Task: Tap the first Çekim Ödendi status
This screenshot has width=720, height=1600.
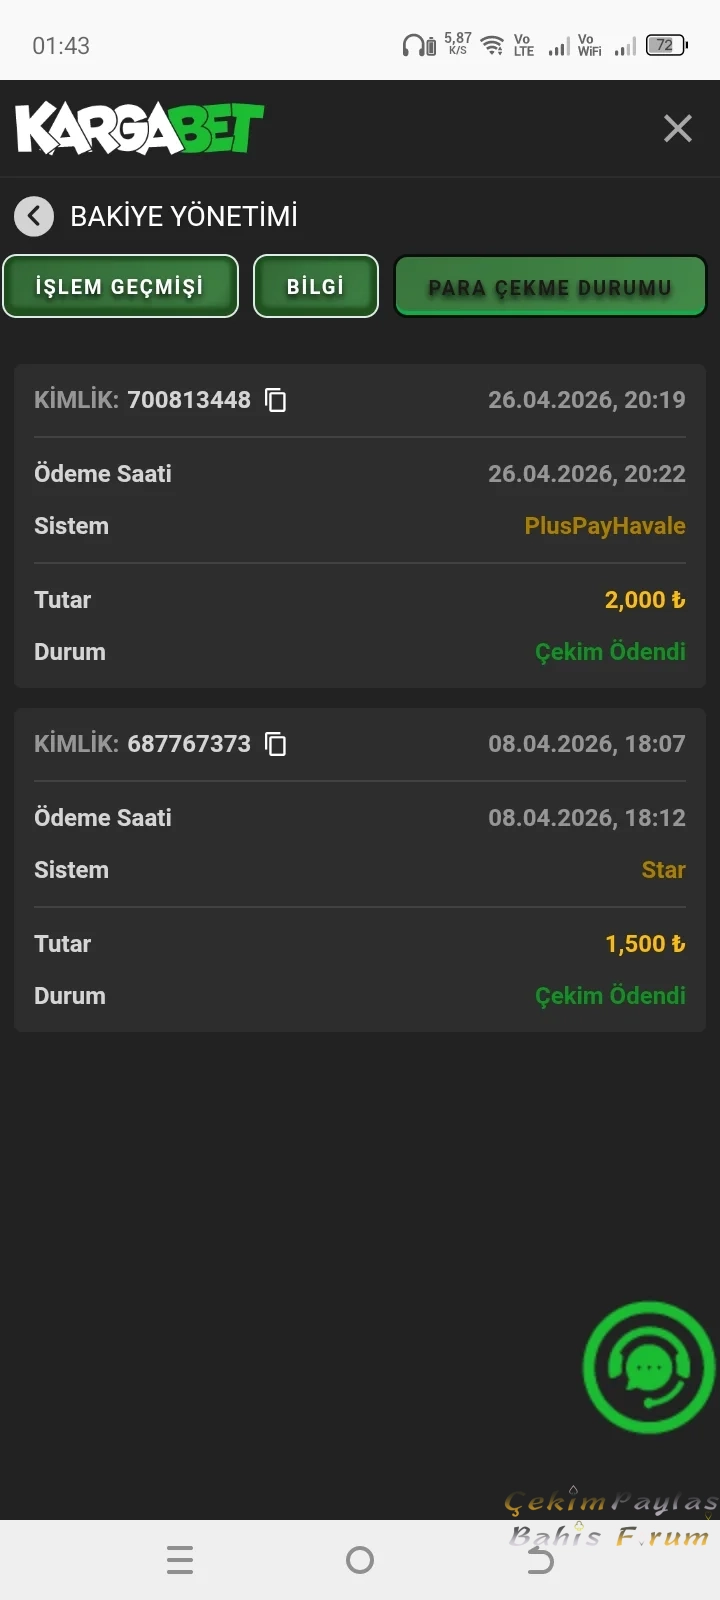Action: pyautogui.click(x=610, y=652)
